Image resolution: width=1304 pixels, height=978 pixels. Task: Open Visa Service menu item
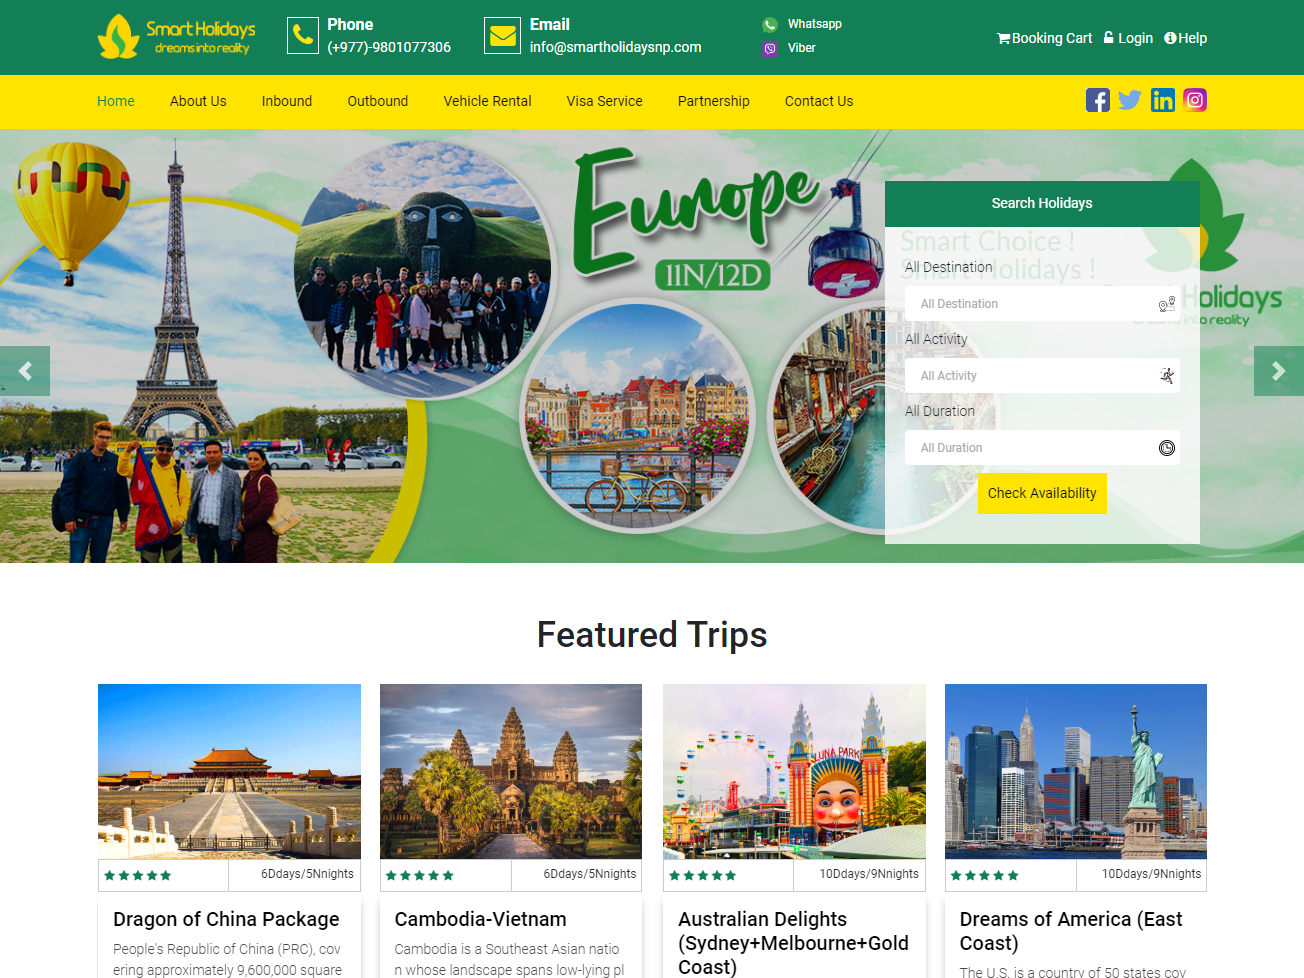coord(605,101)
